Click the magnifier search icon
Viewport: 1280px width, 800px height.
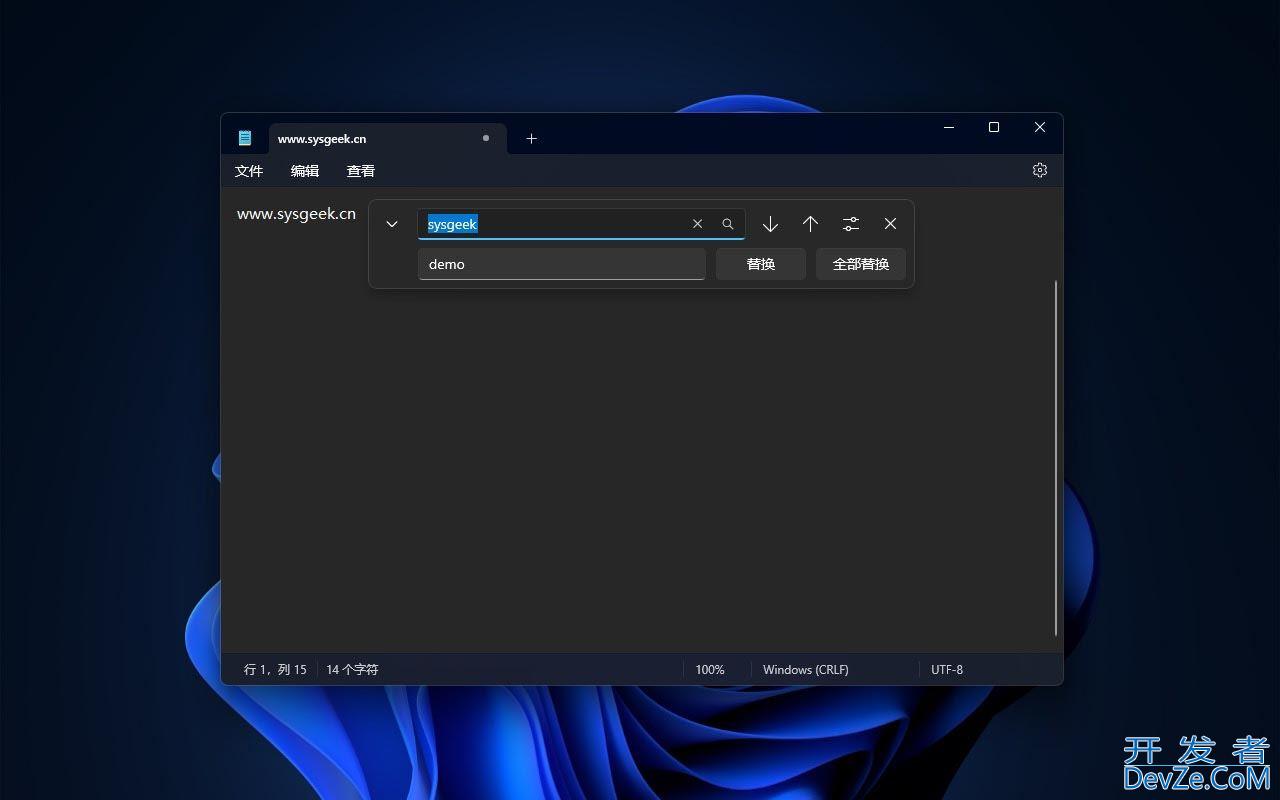tap(728, 224)
